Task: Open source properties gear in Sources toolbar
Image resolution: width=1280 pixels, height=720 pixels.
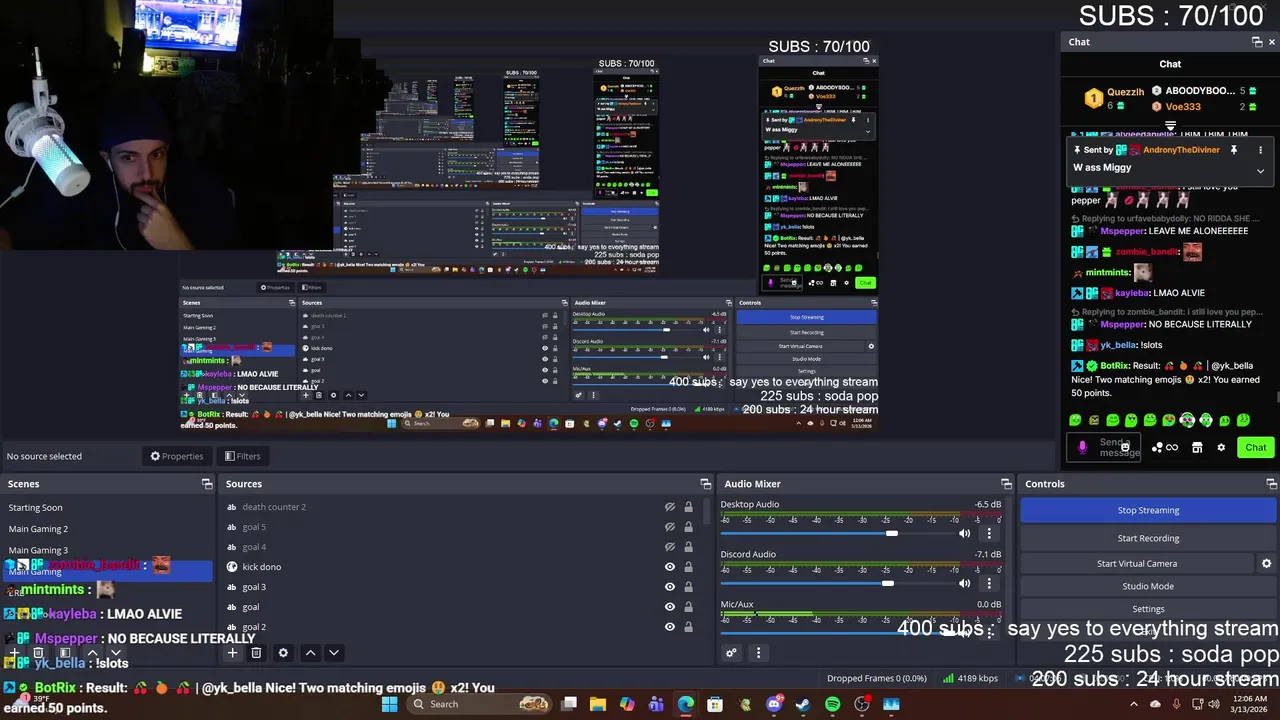Action: pos(283,653)
